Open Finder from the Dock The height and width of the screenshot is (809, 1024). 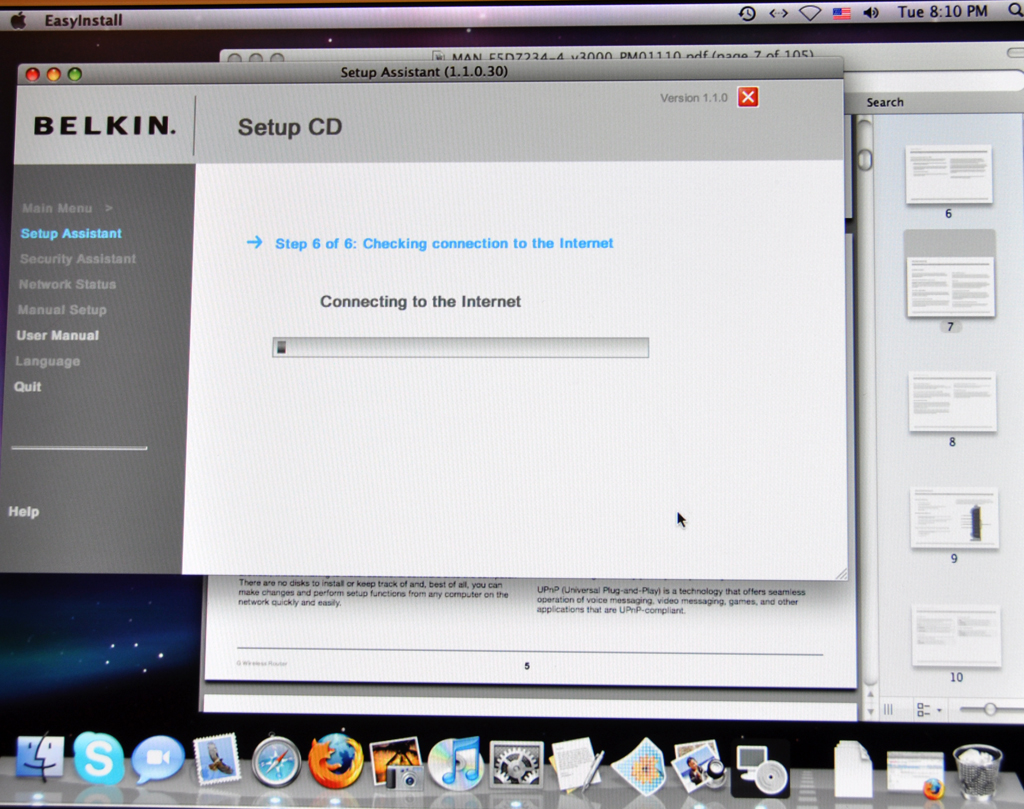(40, 757)
